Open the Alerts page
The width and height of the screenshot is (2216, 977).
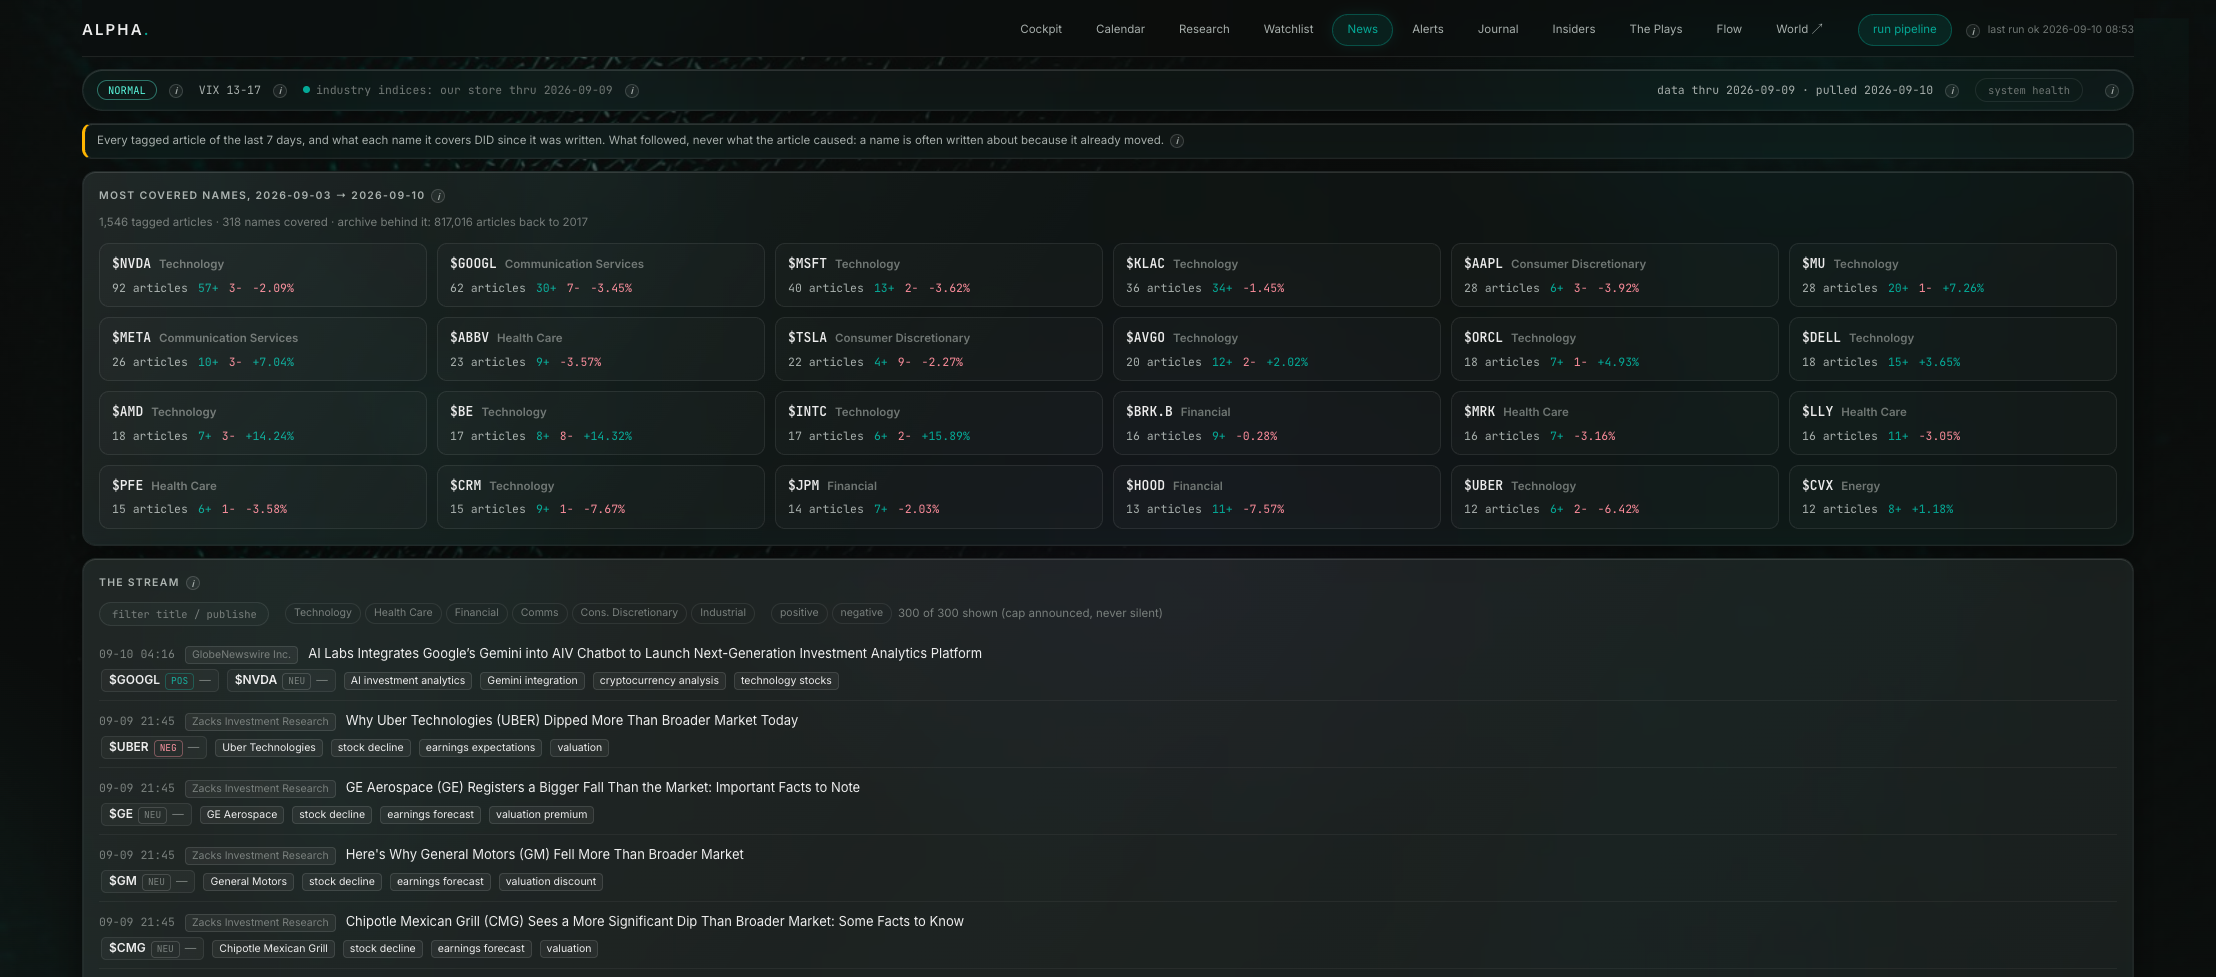(x=1428, y=30)
